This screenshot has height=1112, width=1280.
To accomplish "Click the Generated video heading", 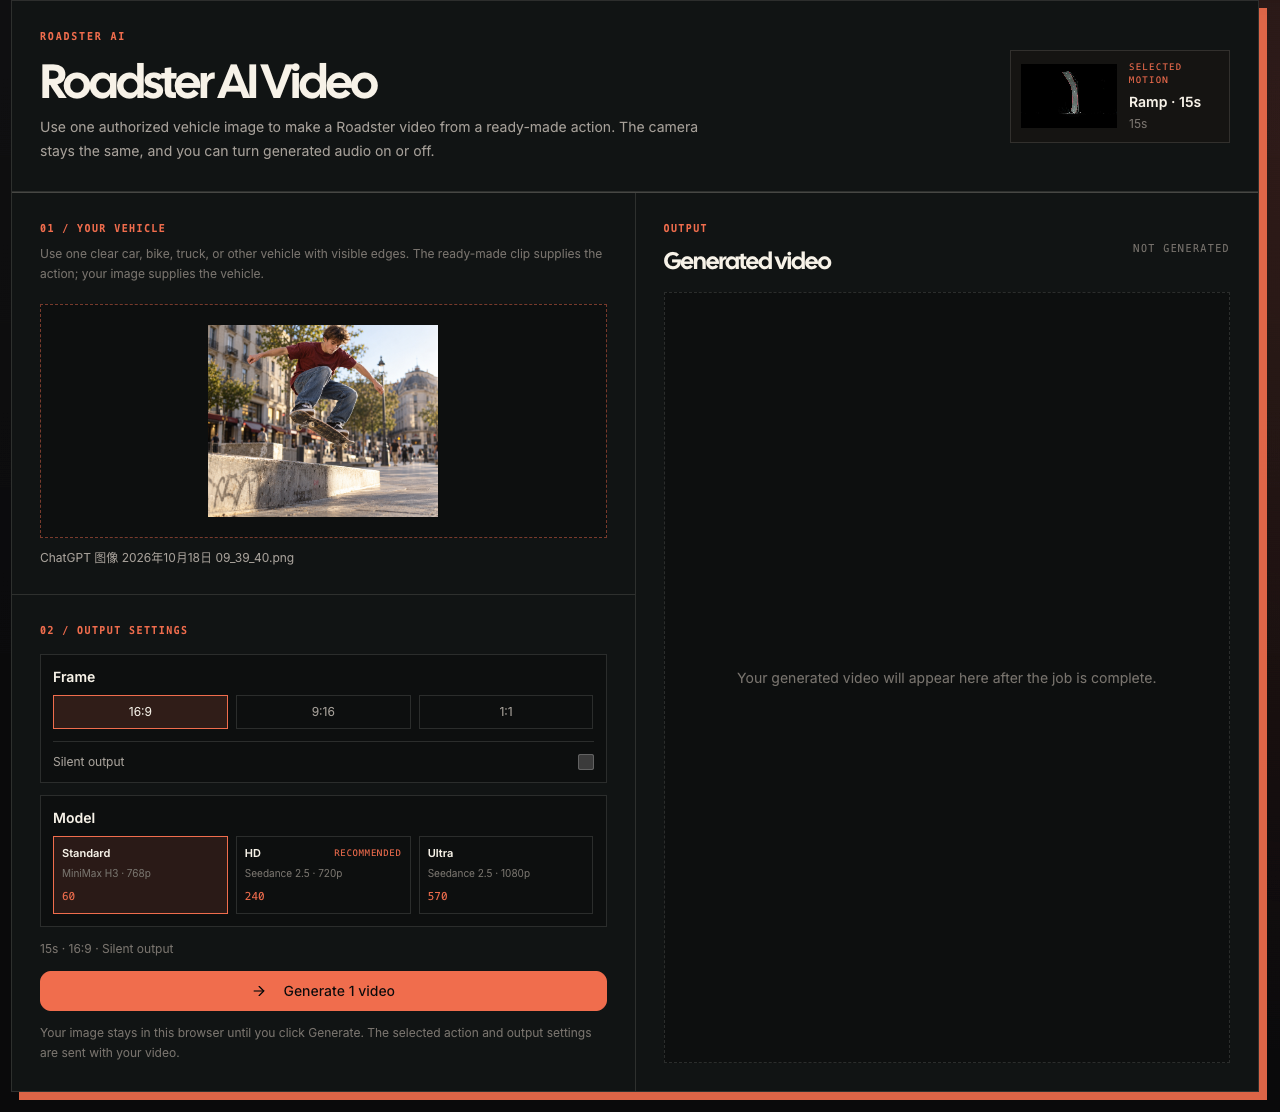I will [x=747, y=261].
